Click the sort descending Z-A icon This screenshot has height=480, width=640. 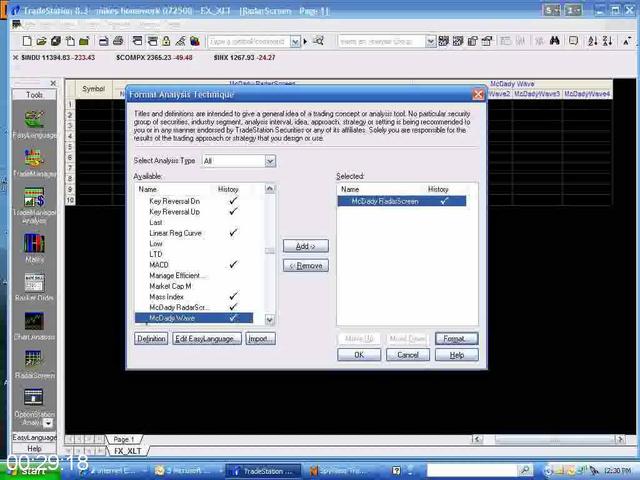607,41
